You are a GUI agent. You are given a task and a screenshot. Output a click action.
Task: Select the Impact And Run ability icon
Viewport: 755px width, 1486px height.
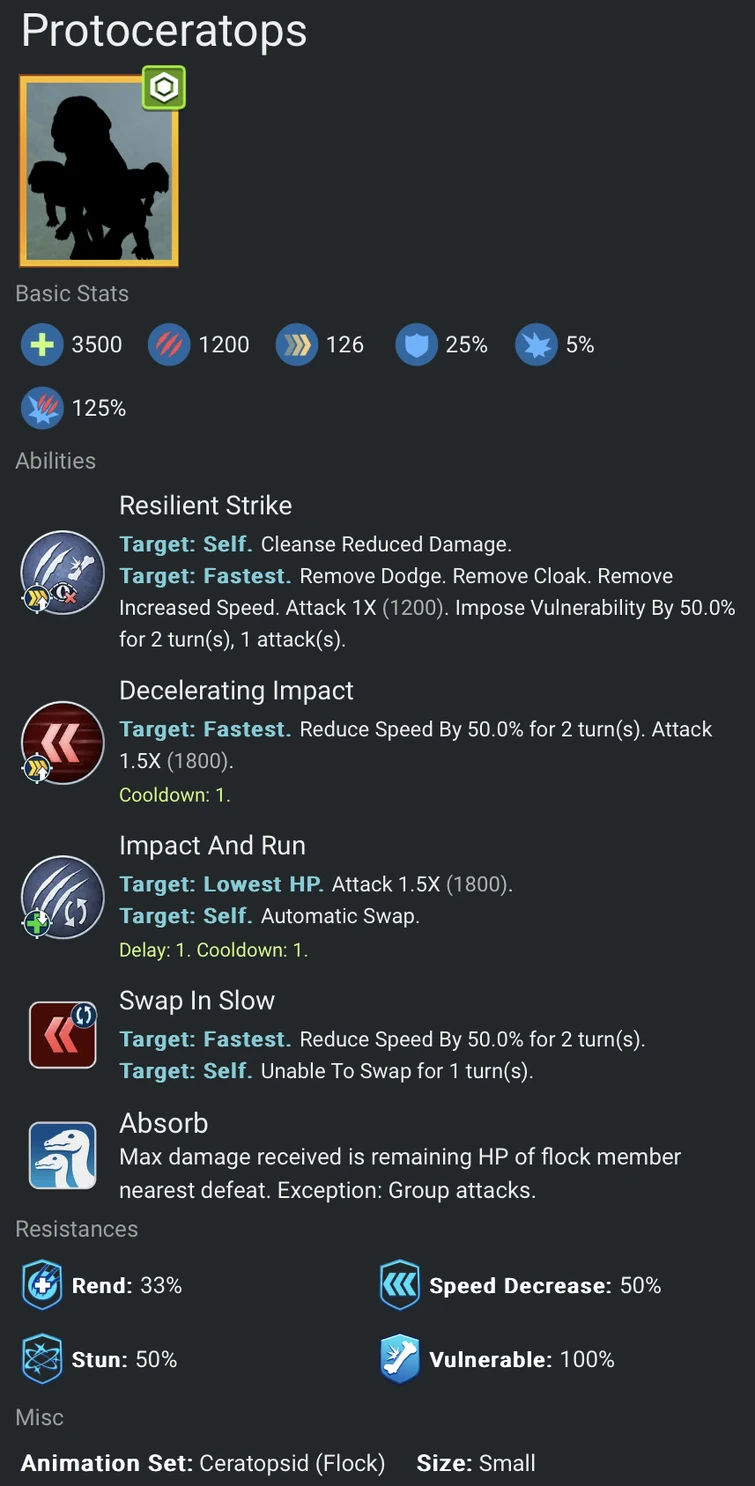(62, 898)
